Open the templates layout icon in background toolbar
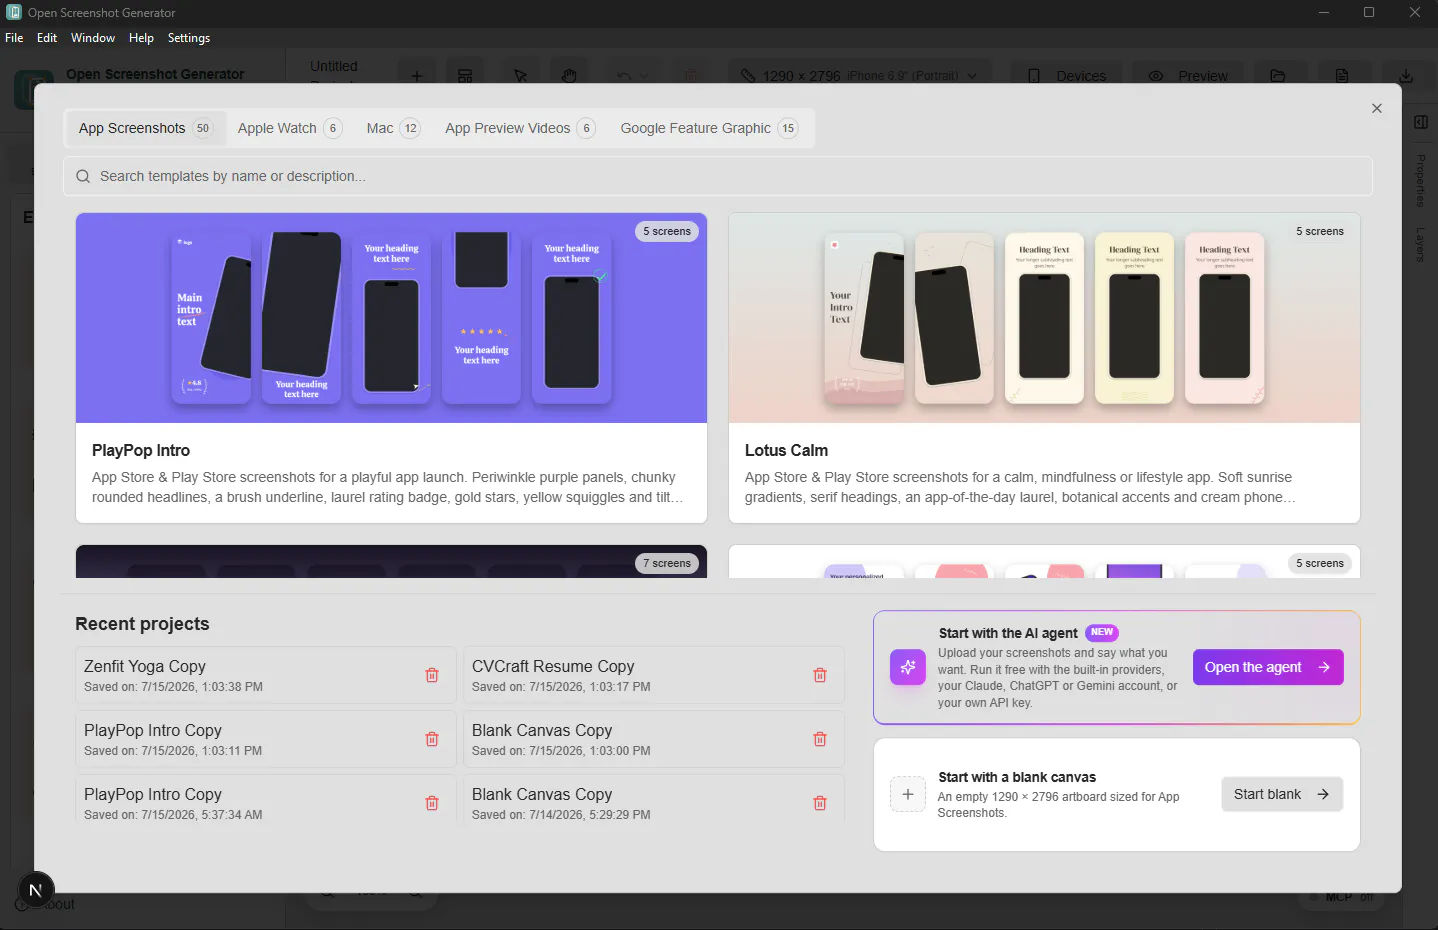1438x930 pixels. [x=465, y=76]
